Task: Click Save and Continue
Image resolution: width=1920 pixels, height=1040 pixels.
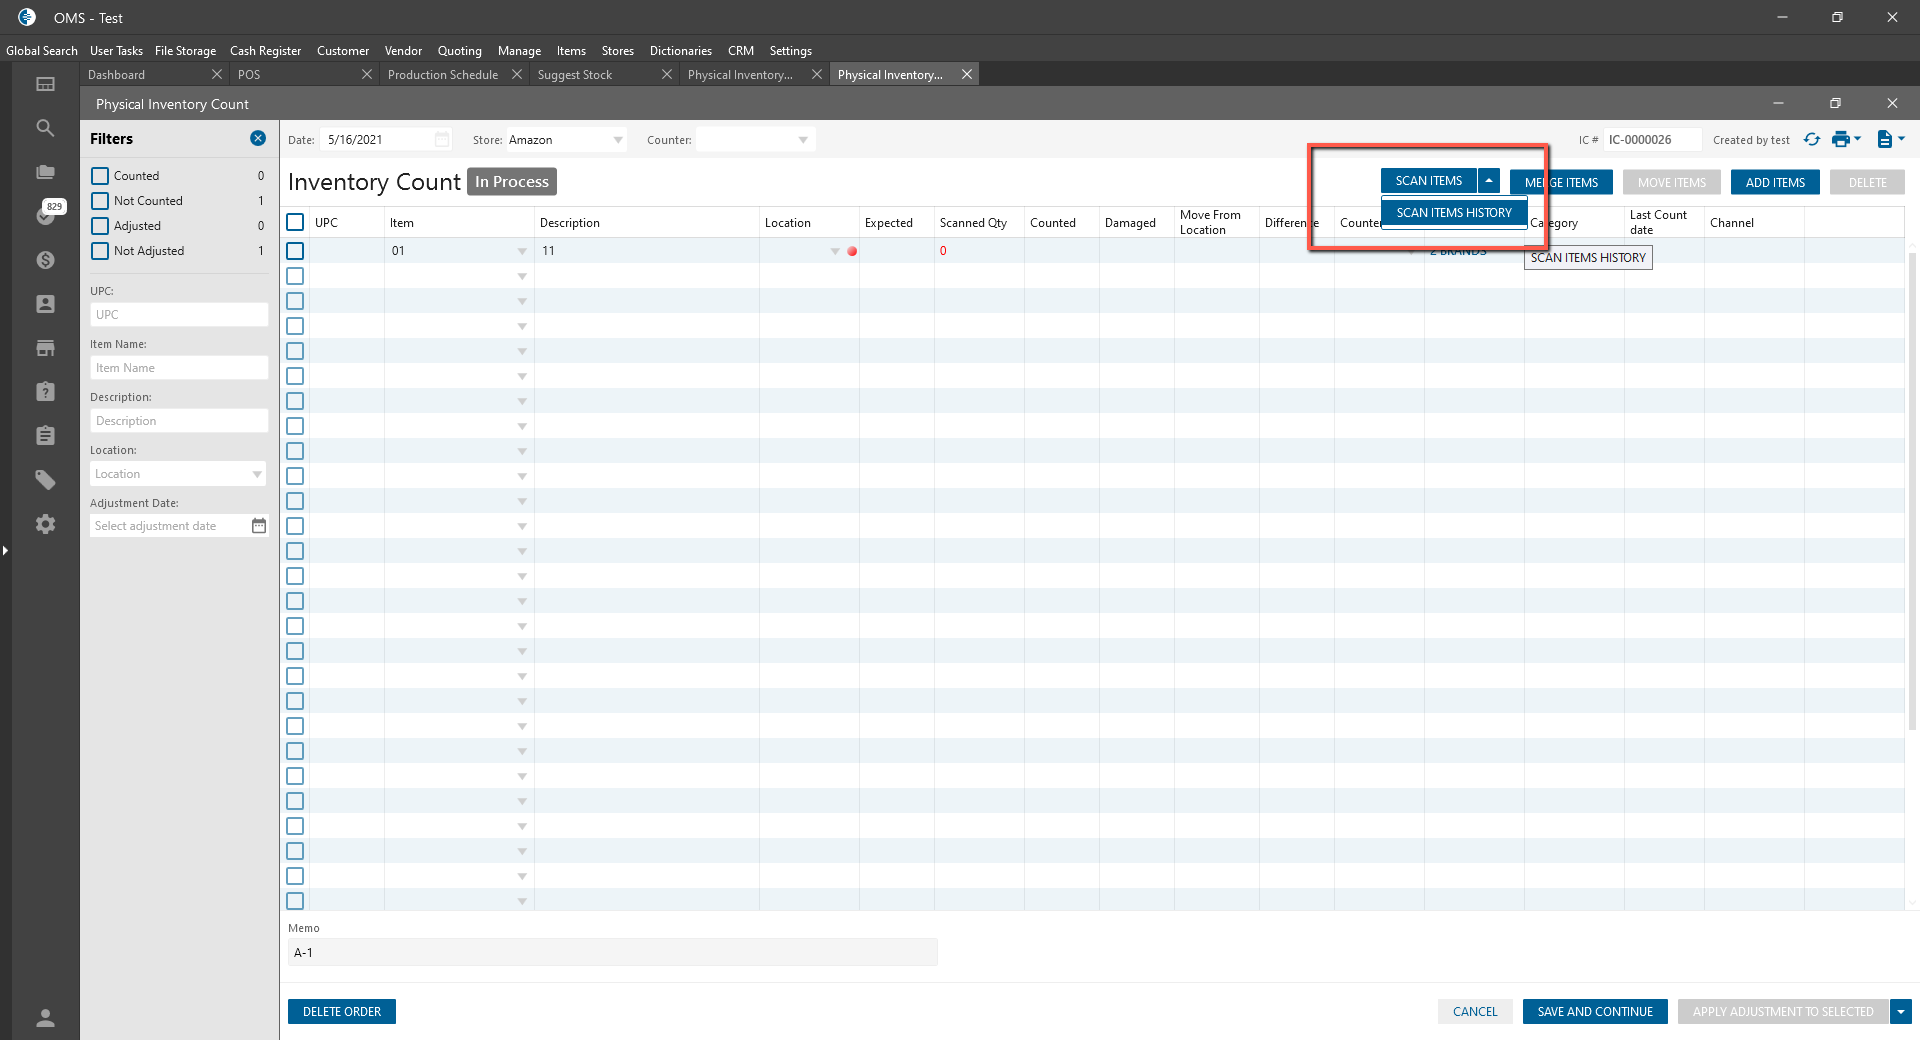Action: coord(1595,1012)
